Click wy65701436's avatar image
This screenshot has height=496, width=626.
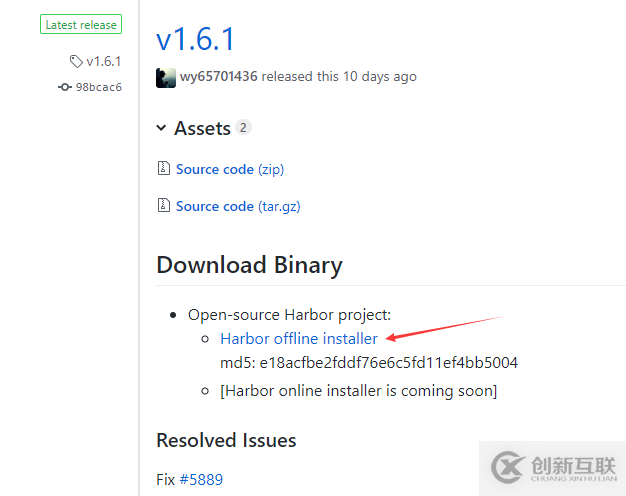[166, 78]
